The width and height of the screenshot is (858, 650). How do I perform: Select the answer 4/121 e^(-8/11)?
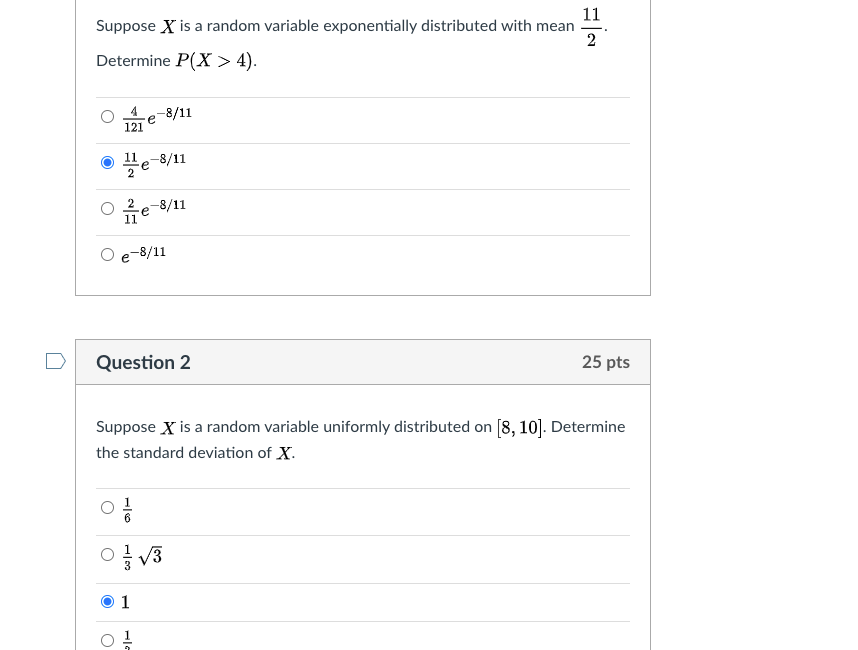point(107,116)
